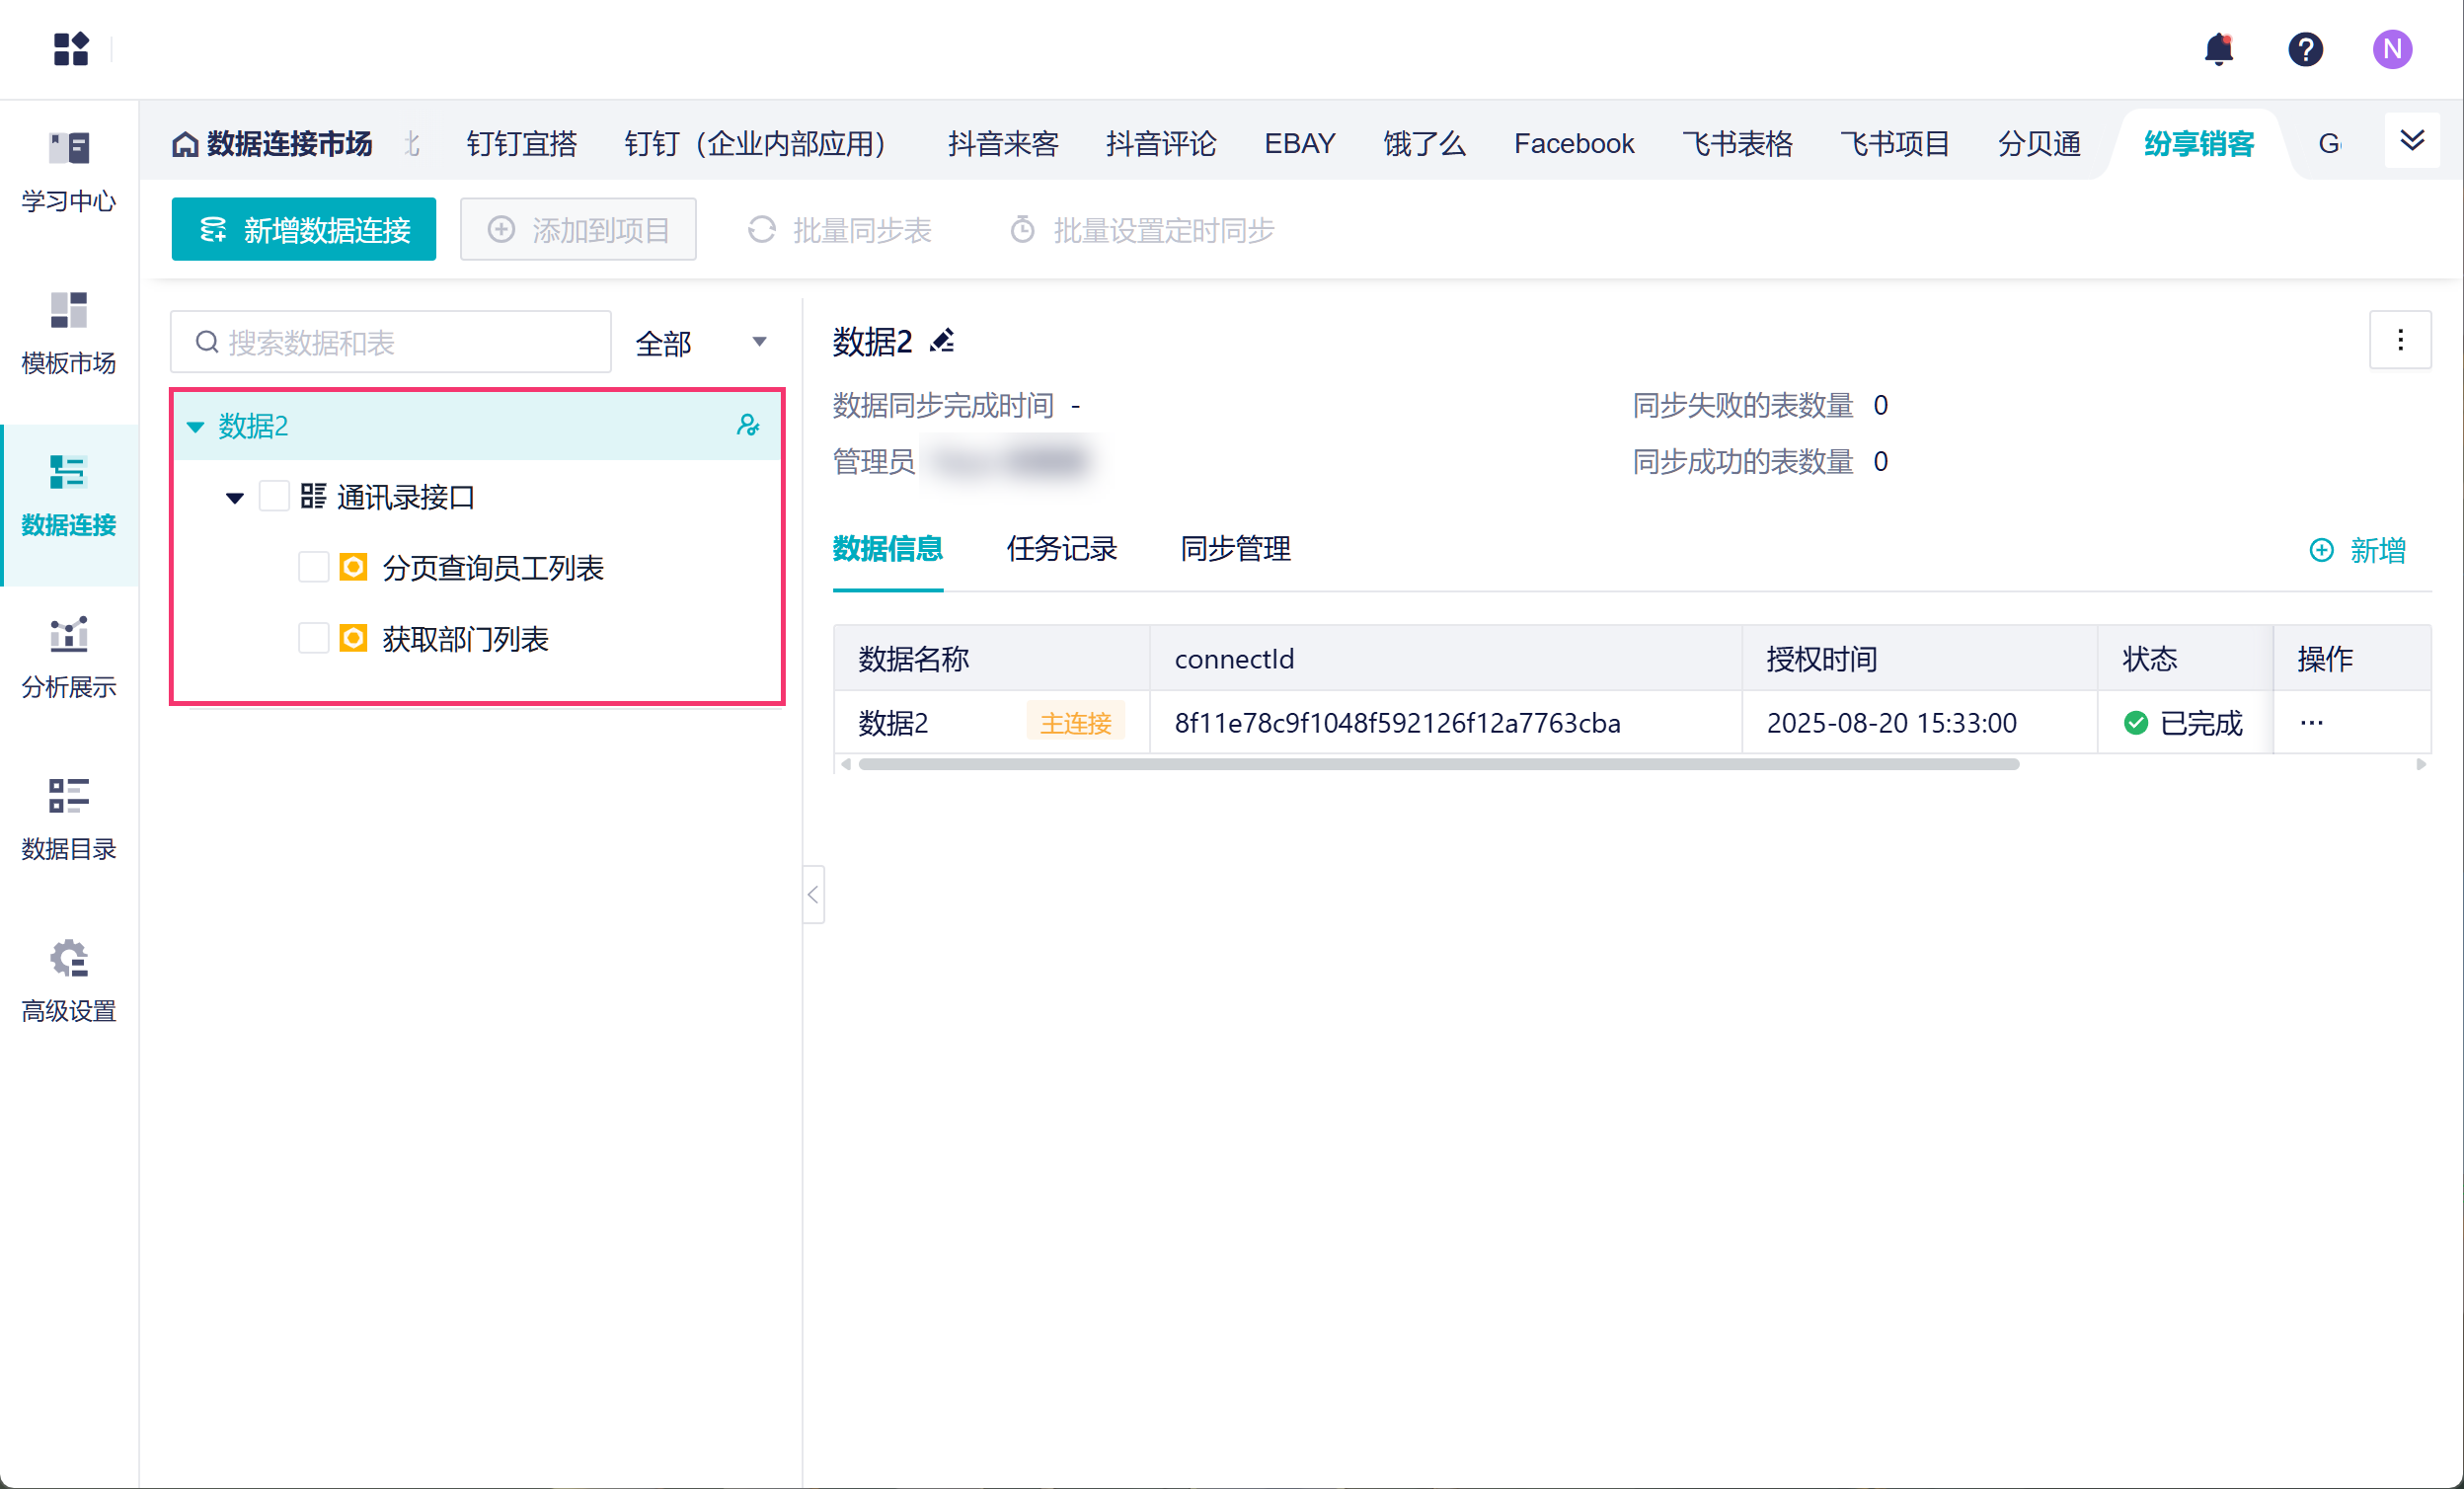Open 高级设置 in the sidebar
The image size is (2464, 1489).
tap(68, 981)
